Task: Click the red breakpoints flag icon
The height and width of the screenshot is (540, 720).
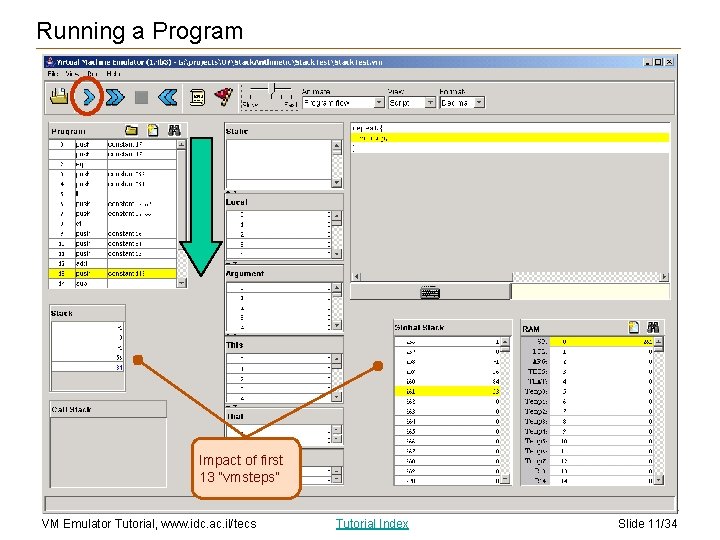Action: pyautogui.click(x=224, y=97)
